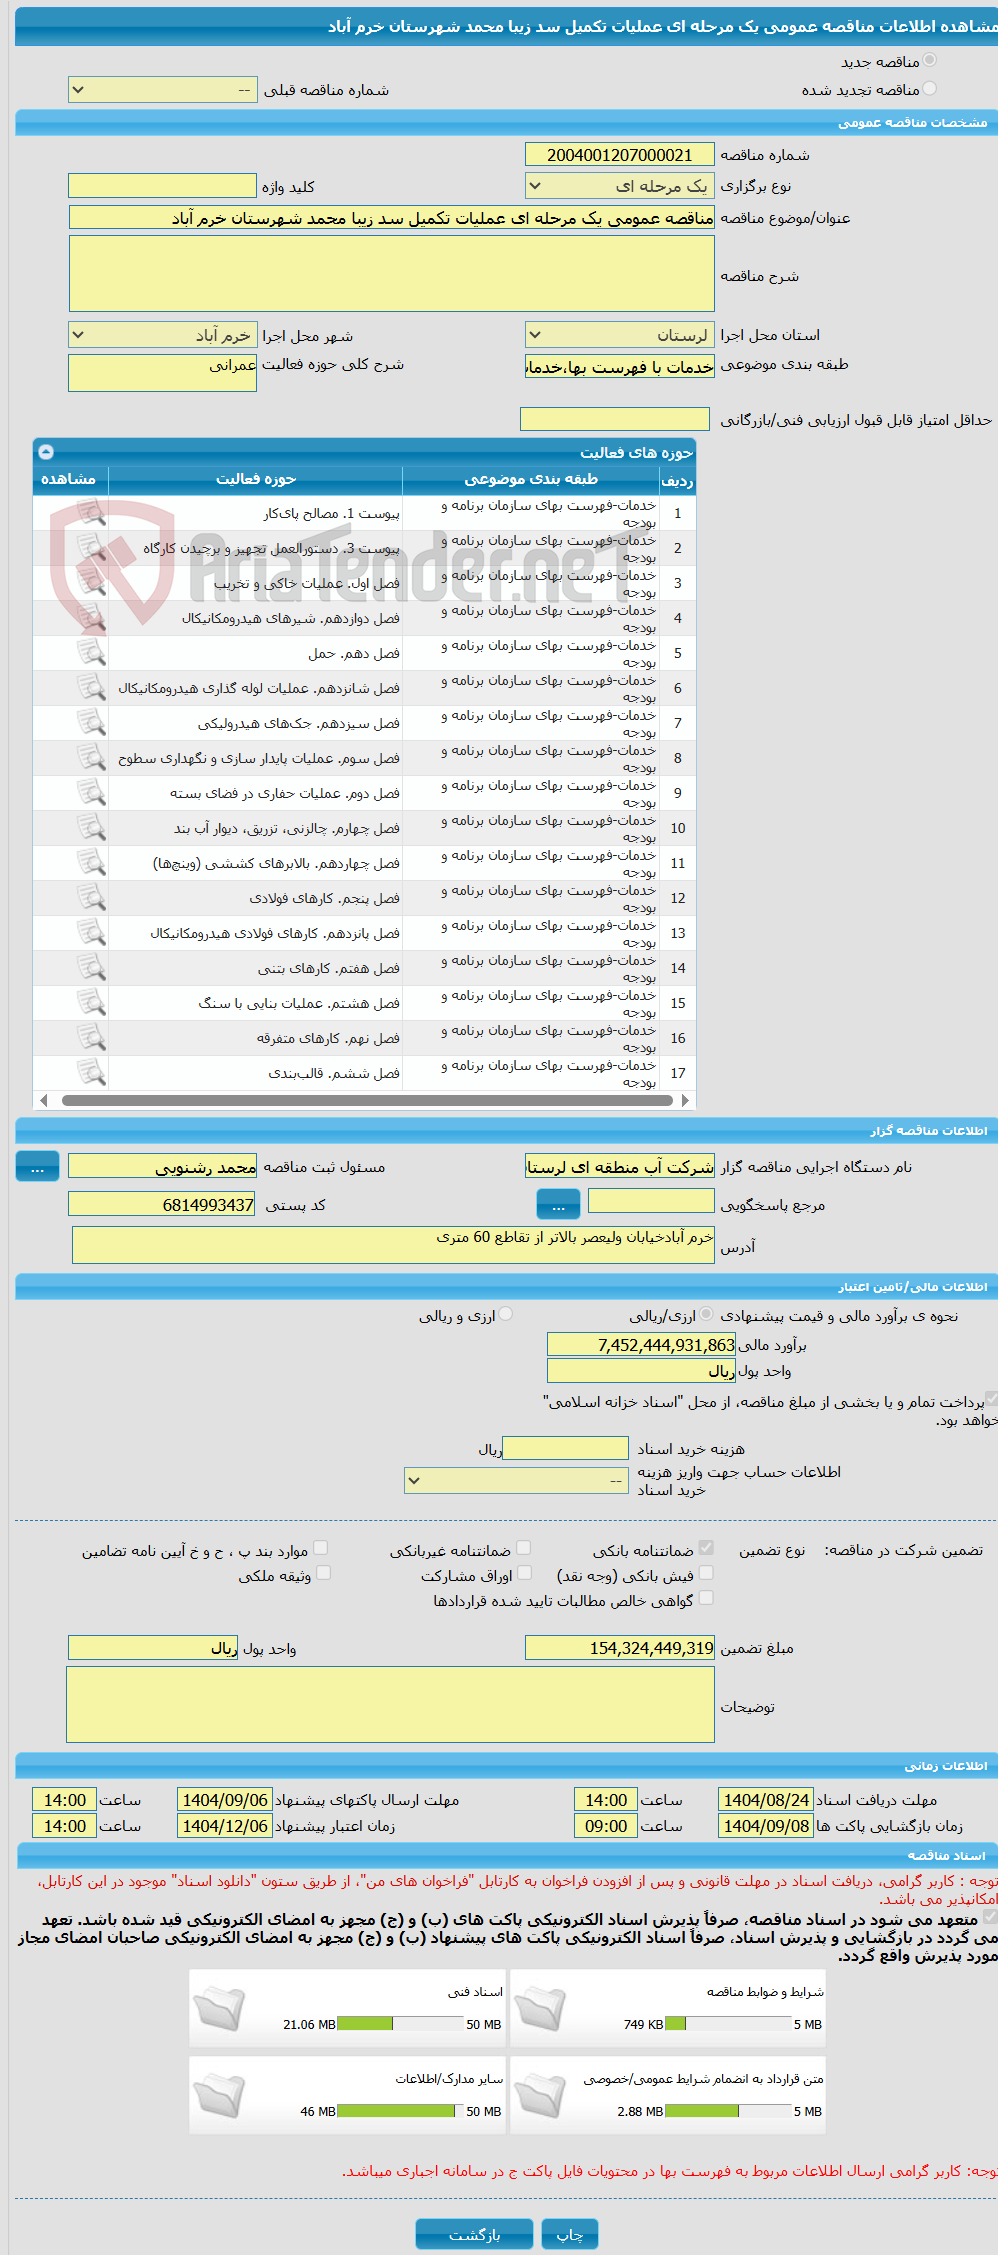
Task: Open view icon for row 11 بالابرهای کششی
Action: (x=91, y=863)
